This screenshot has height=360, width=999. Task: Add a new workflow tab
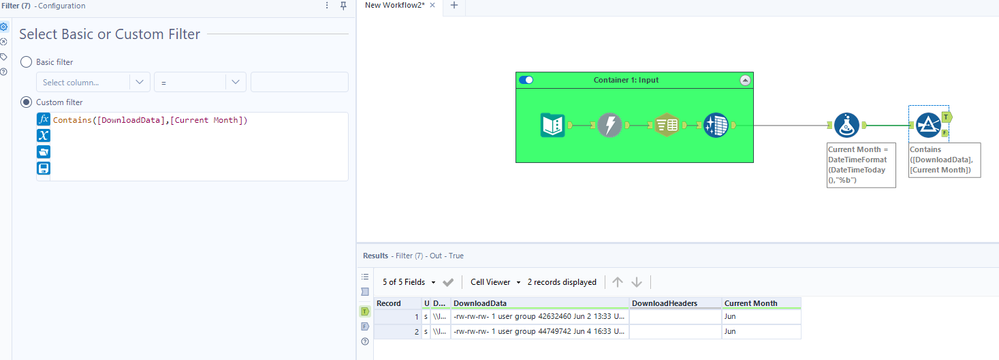pos(454,5)
